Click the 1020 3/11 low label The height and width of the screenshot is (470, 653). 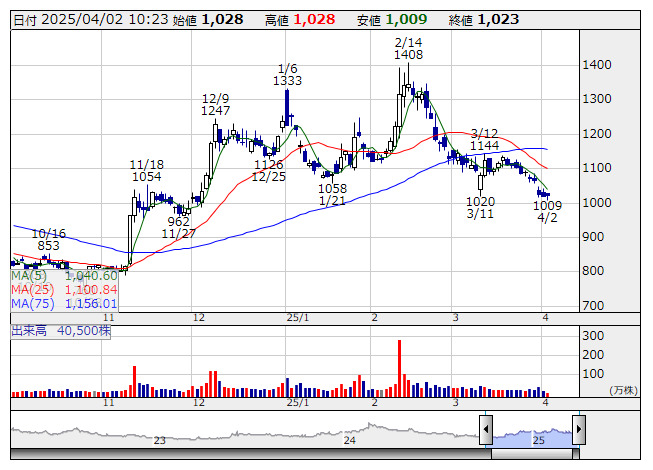(x=480, y=208)
